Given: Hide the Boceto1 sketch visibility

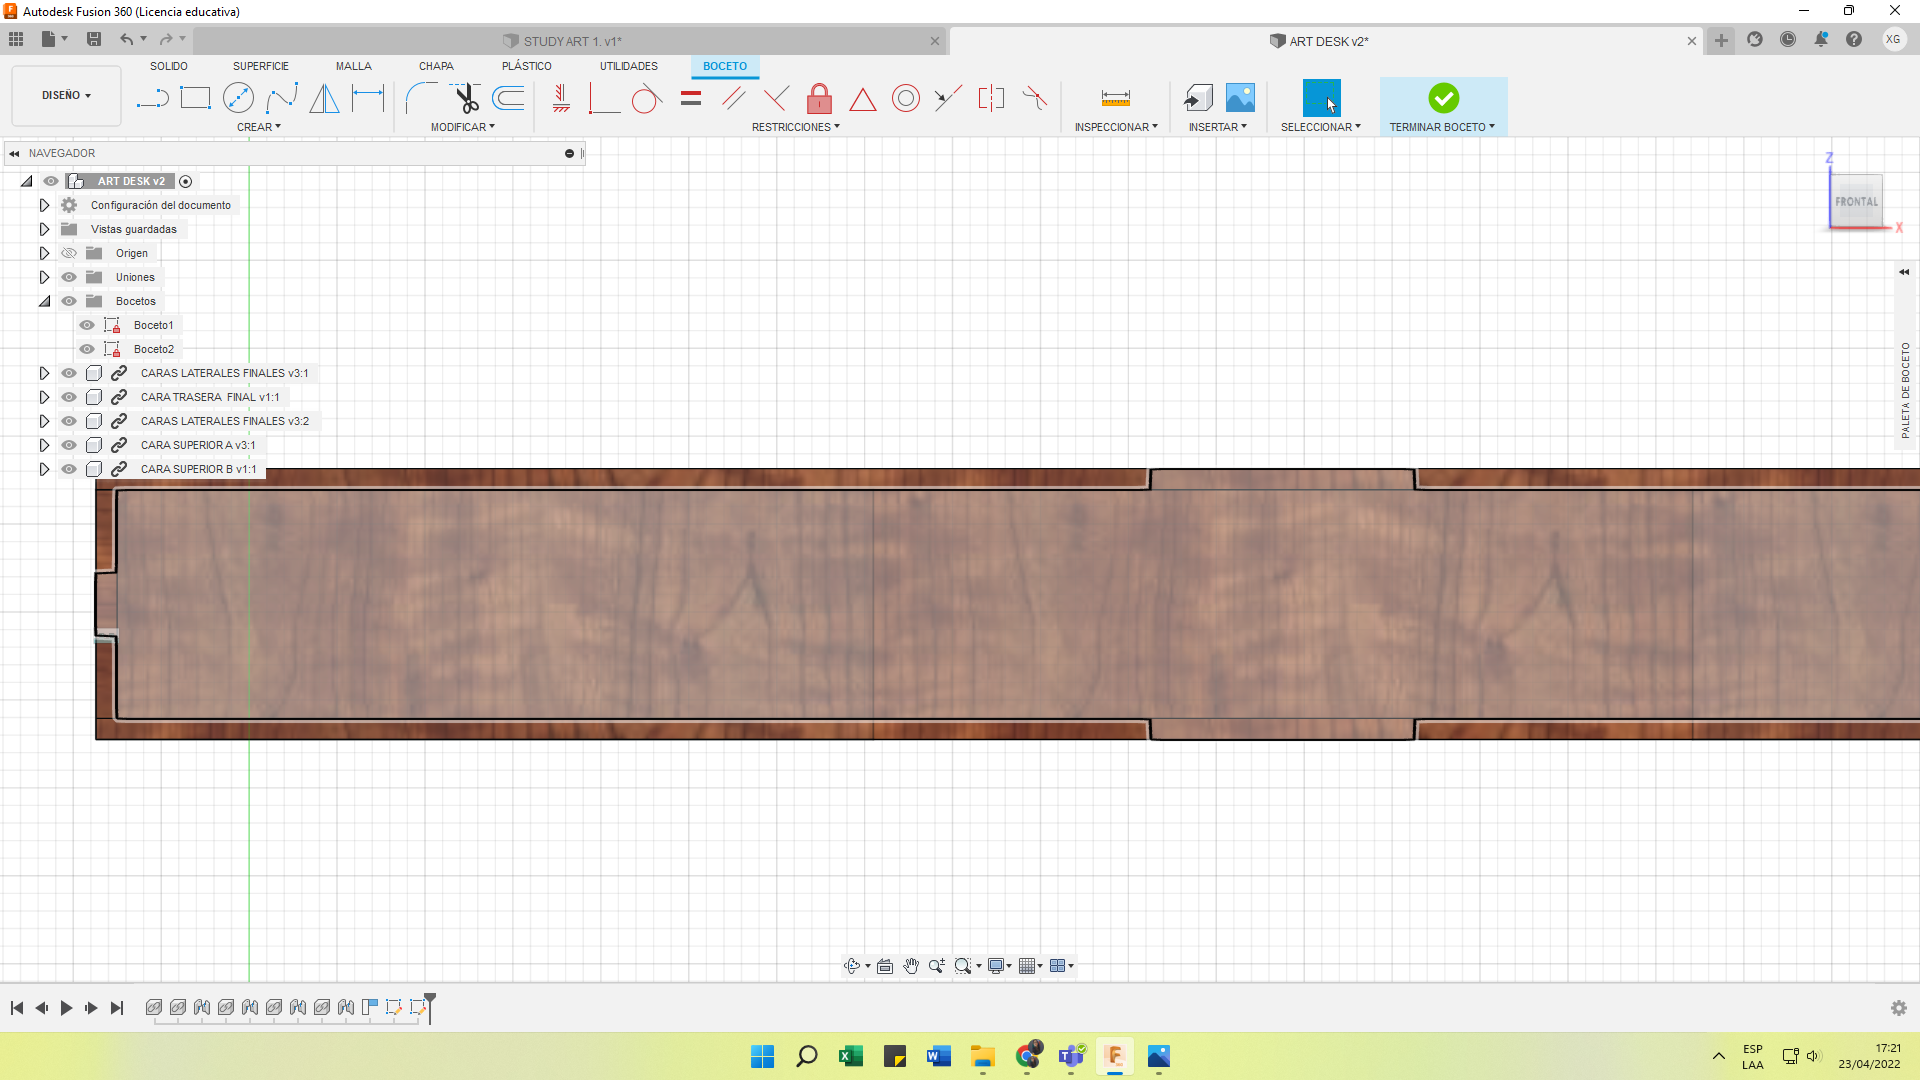Looking at the screenshot, I should point(87,325).
